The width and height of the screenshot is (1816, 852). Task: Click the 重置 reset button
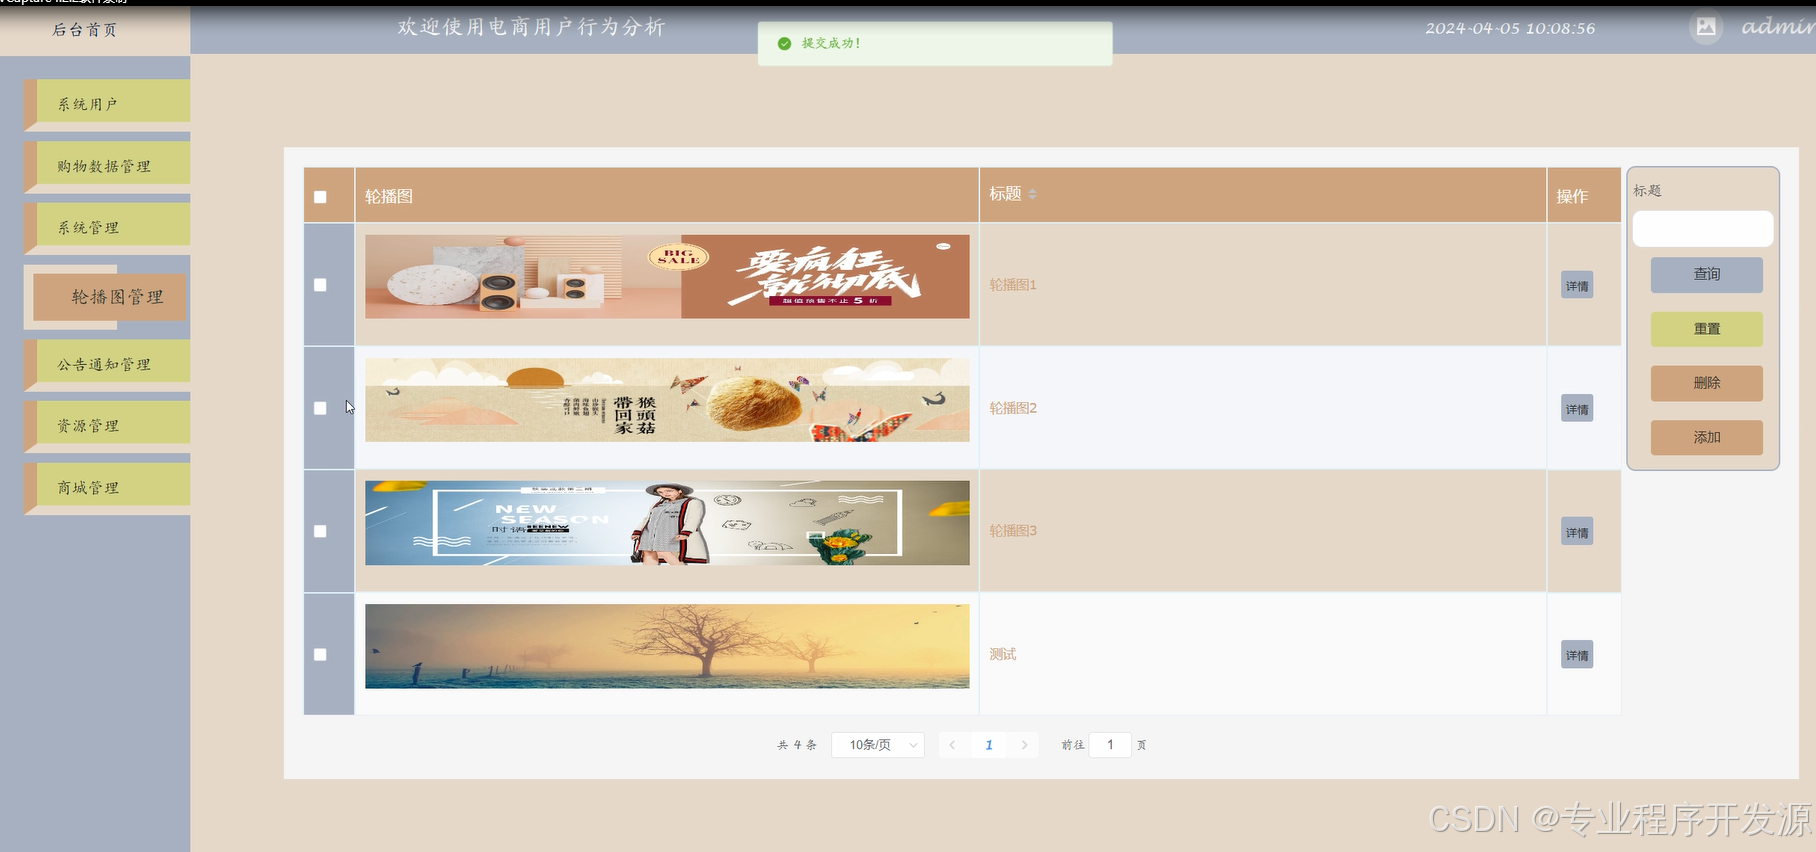(x=1706, y=329)
